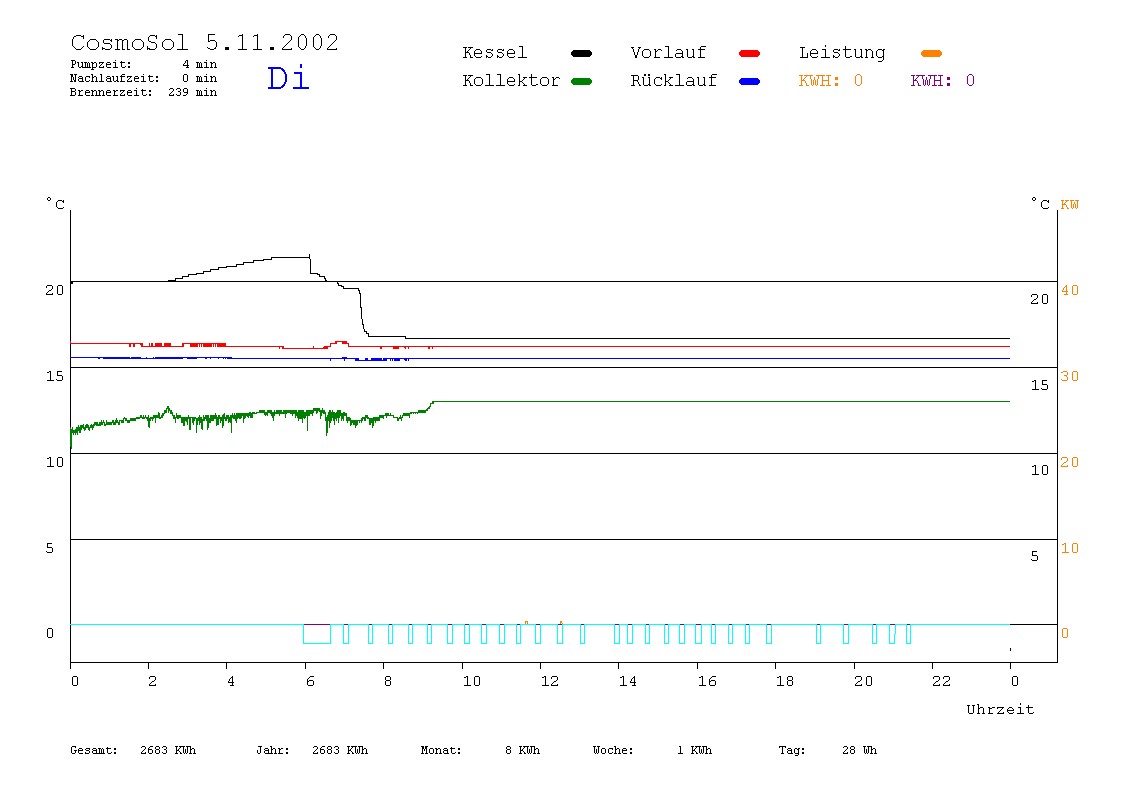Select the 'Pumpzeit:' label
Viewport: 1148px width, 812px height.
coord(101,64)
